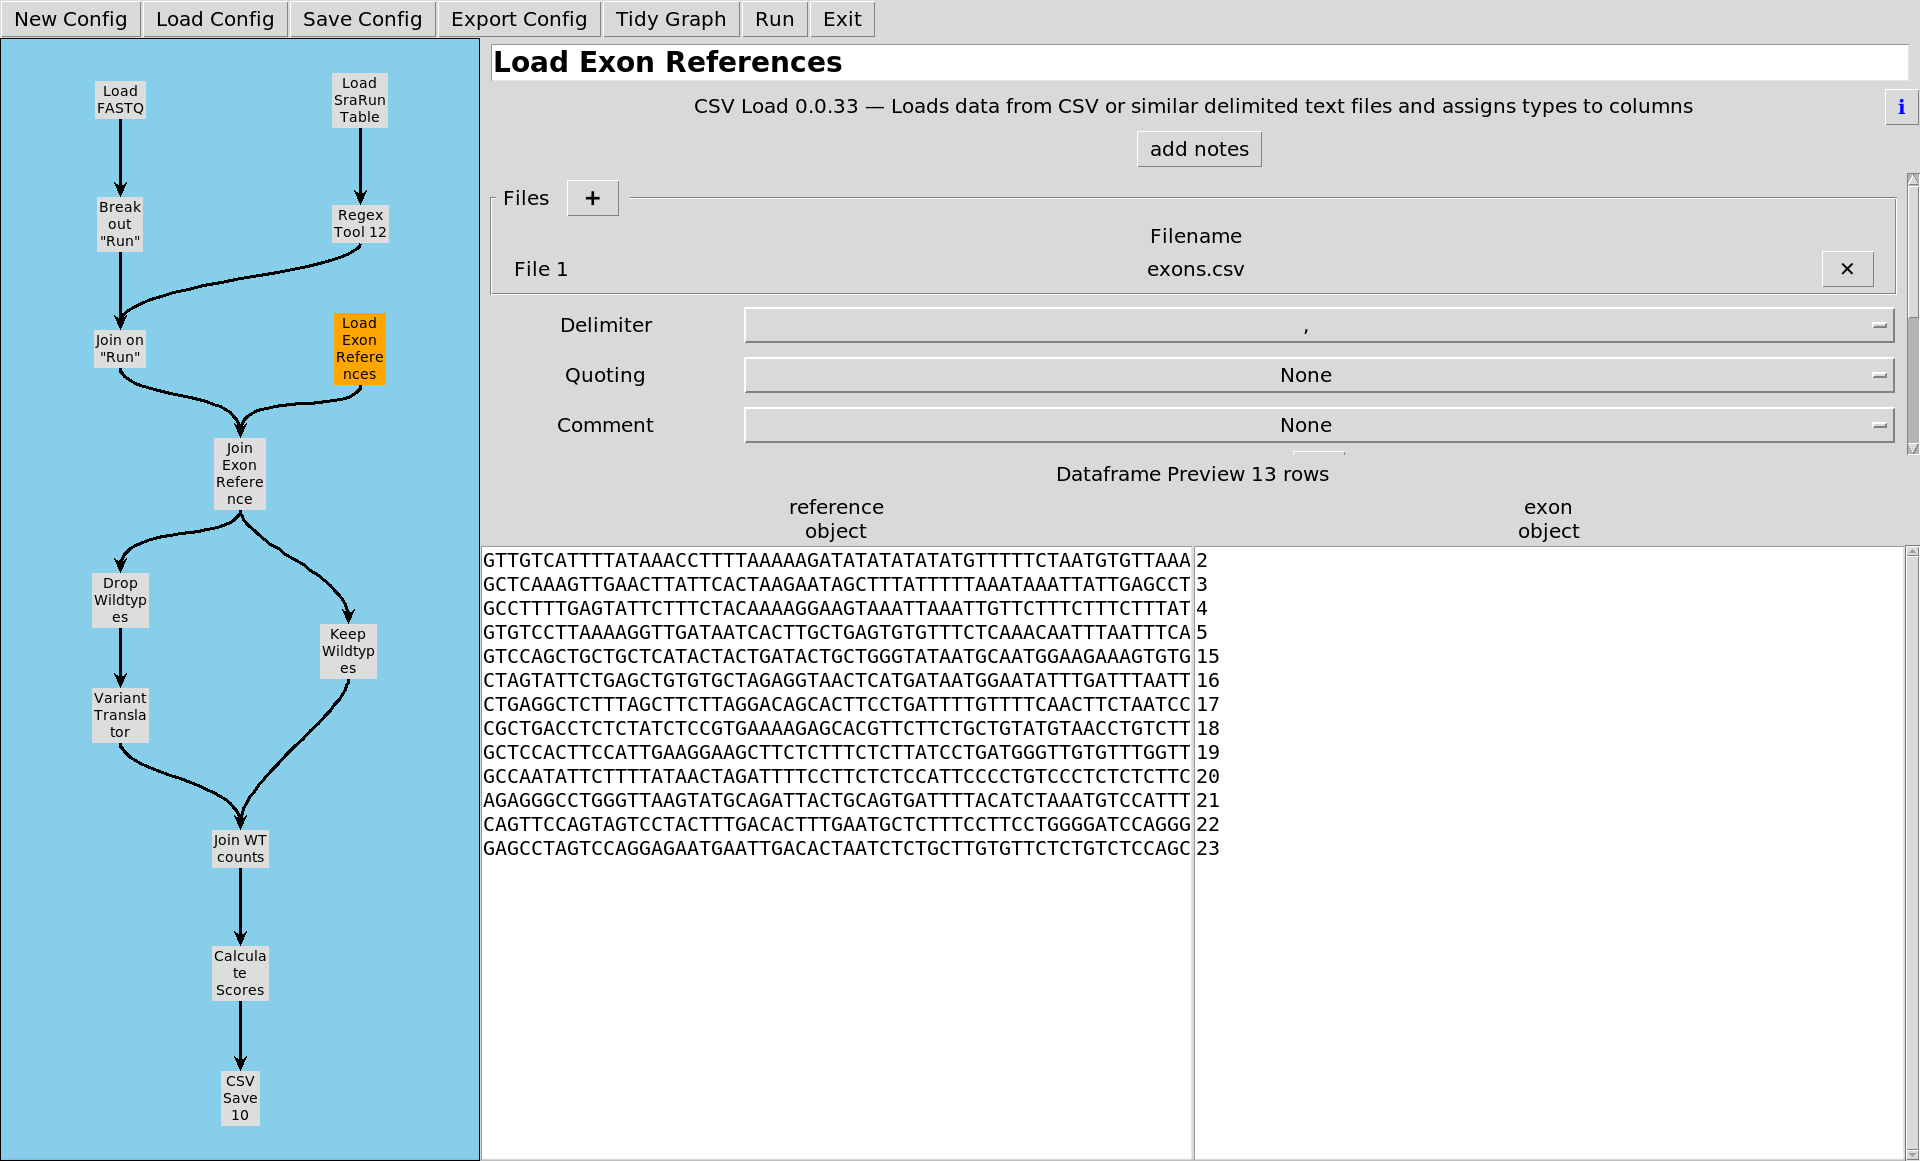Select the Calculate Scores node
The height and width of the screenshot is (1161, 1920).
240,973
